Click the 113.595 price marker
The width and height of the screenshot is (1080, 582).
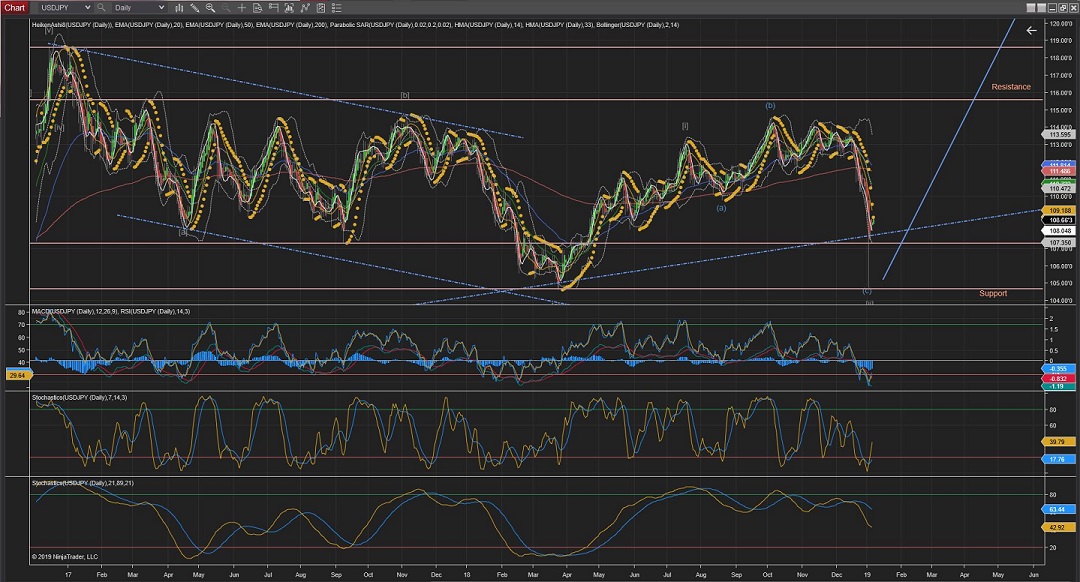tap(1060, 135)
